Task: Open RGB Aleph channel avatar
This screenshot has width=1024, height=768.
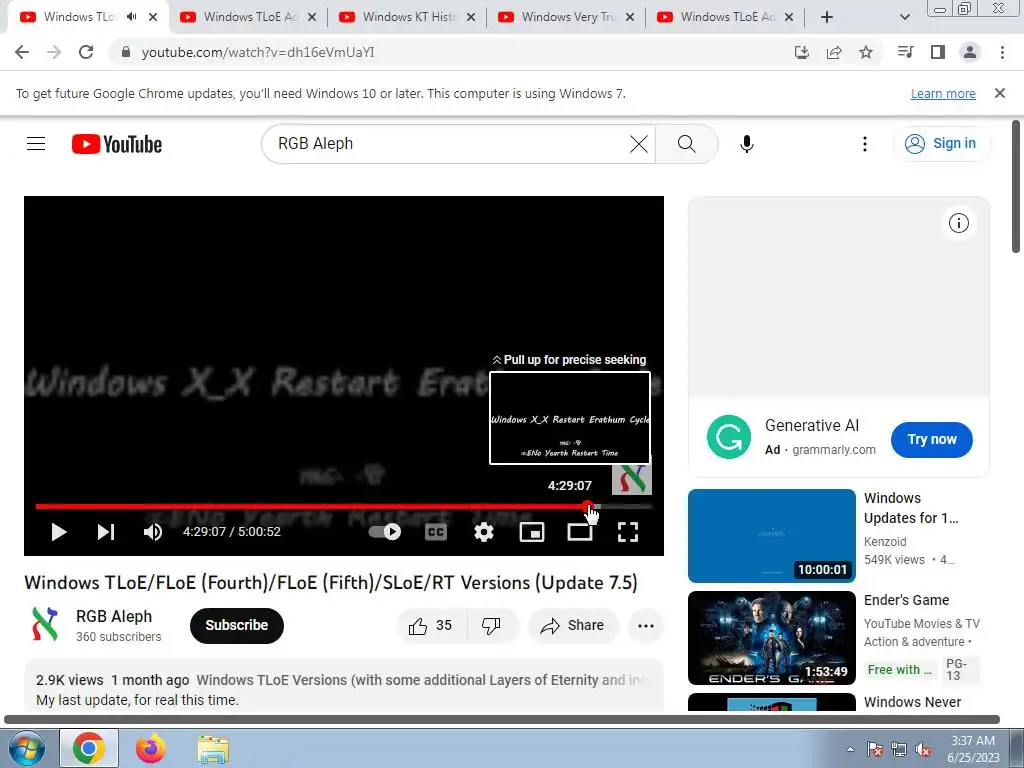Action: (45, 624)
